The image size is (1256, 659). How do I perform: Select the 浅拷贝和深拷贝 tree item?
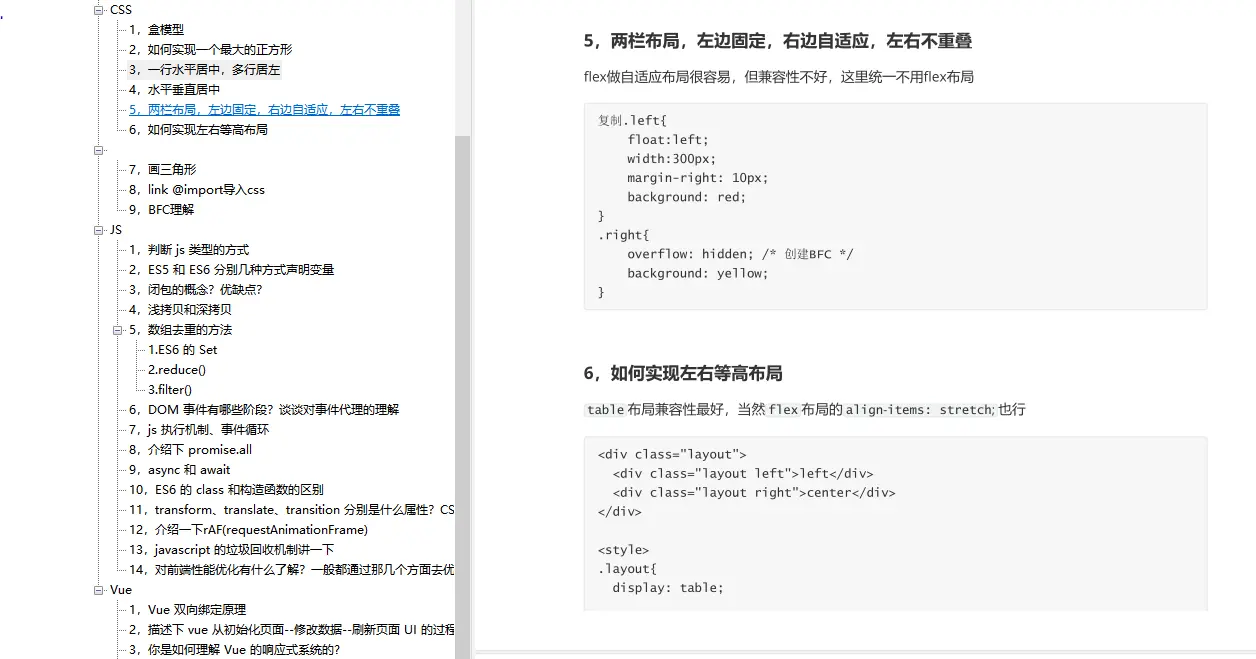(186, 309)
